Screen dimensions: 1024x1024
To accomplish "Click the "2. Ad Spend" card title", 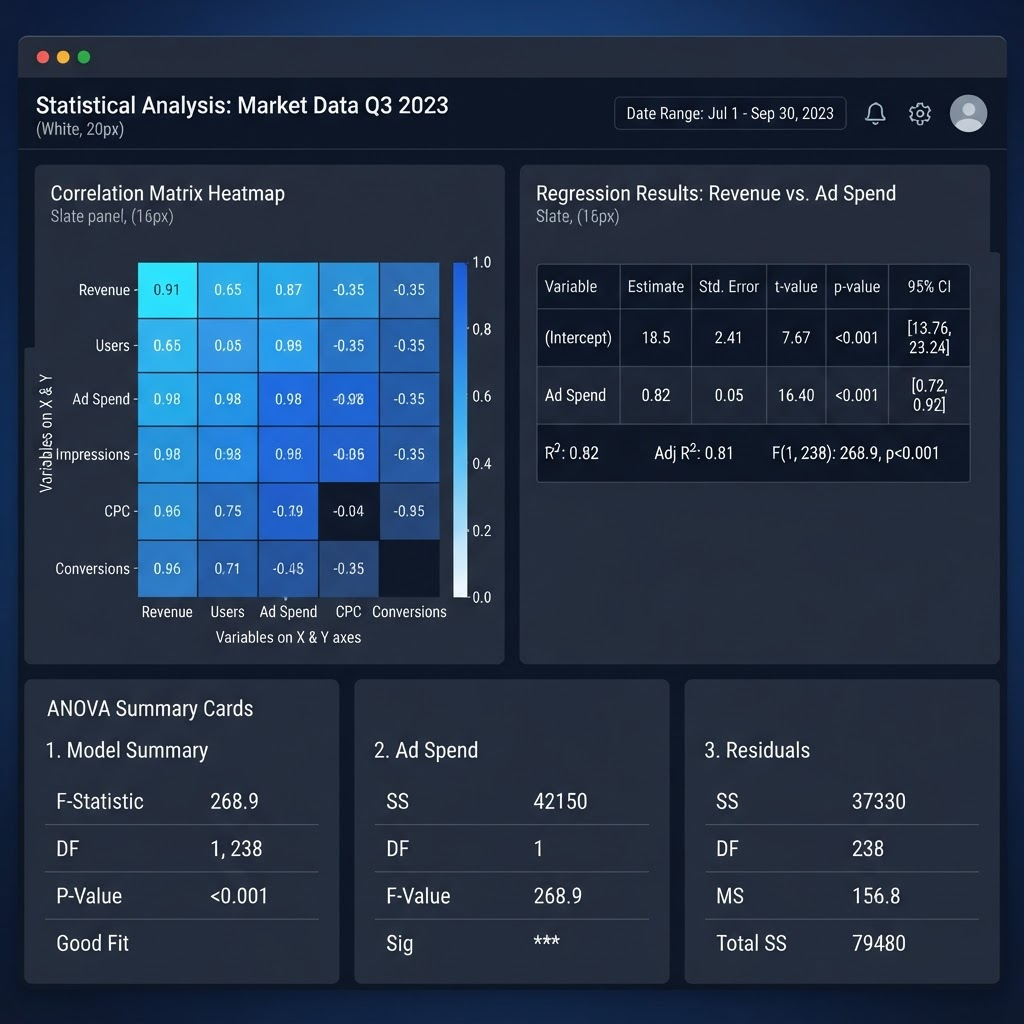I will coord(426,750).
